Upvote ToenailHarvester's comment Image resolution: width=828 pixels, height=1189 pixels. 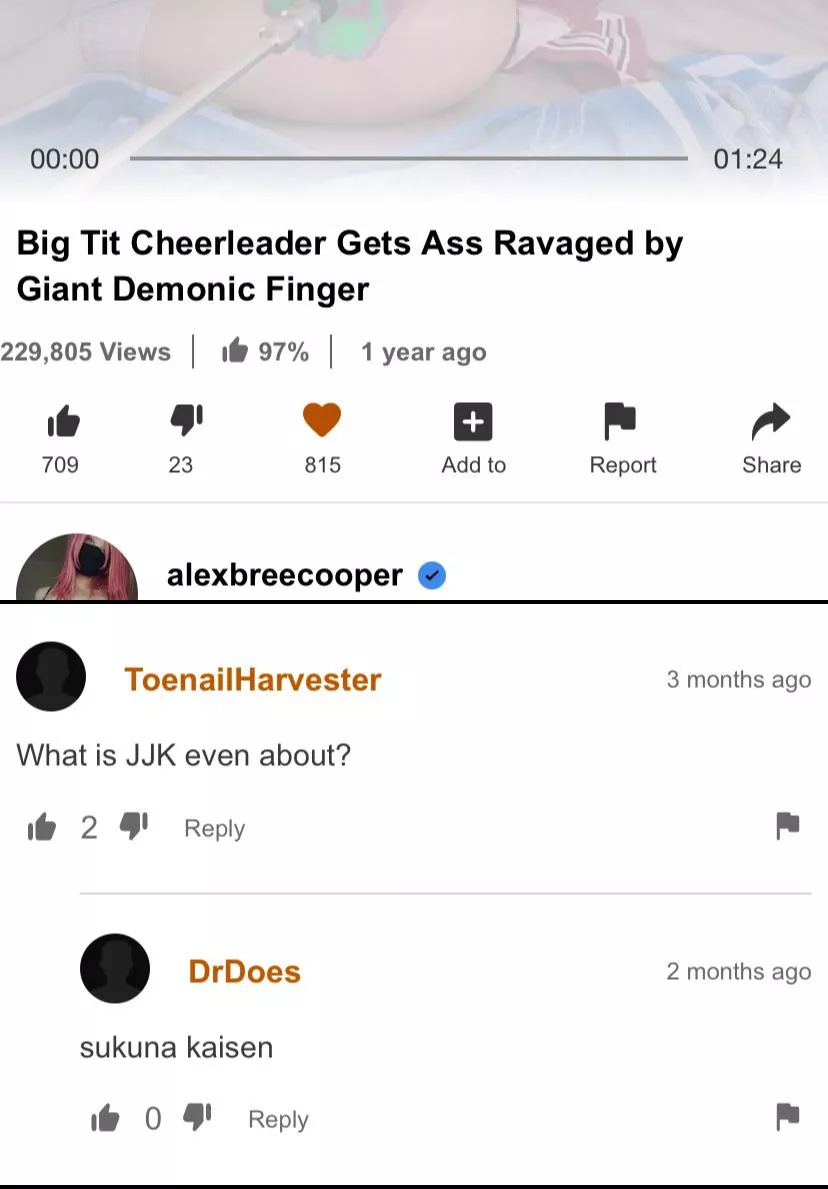coord(42,827)
